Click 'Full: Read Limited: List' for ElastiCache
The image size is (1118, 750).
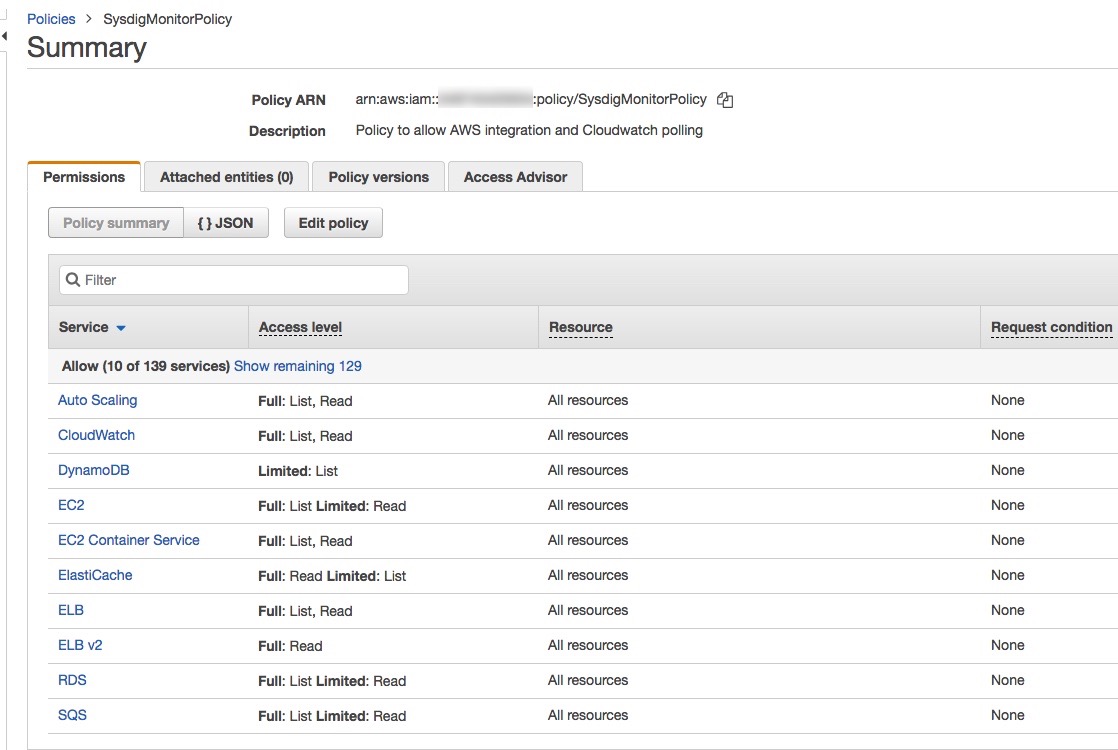point(332,575)
